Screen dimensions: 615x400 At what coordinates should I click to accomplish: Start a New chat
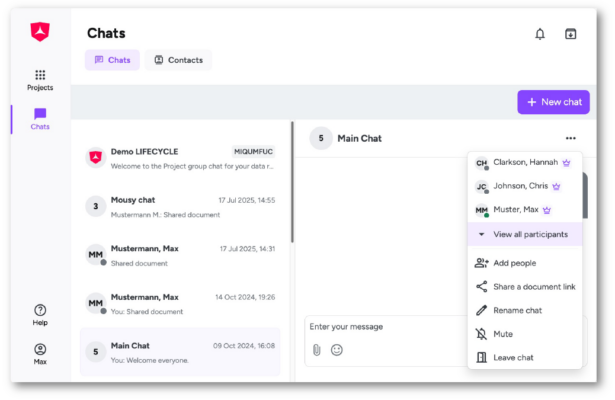553,102
